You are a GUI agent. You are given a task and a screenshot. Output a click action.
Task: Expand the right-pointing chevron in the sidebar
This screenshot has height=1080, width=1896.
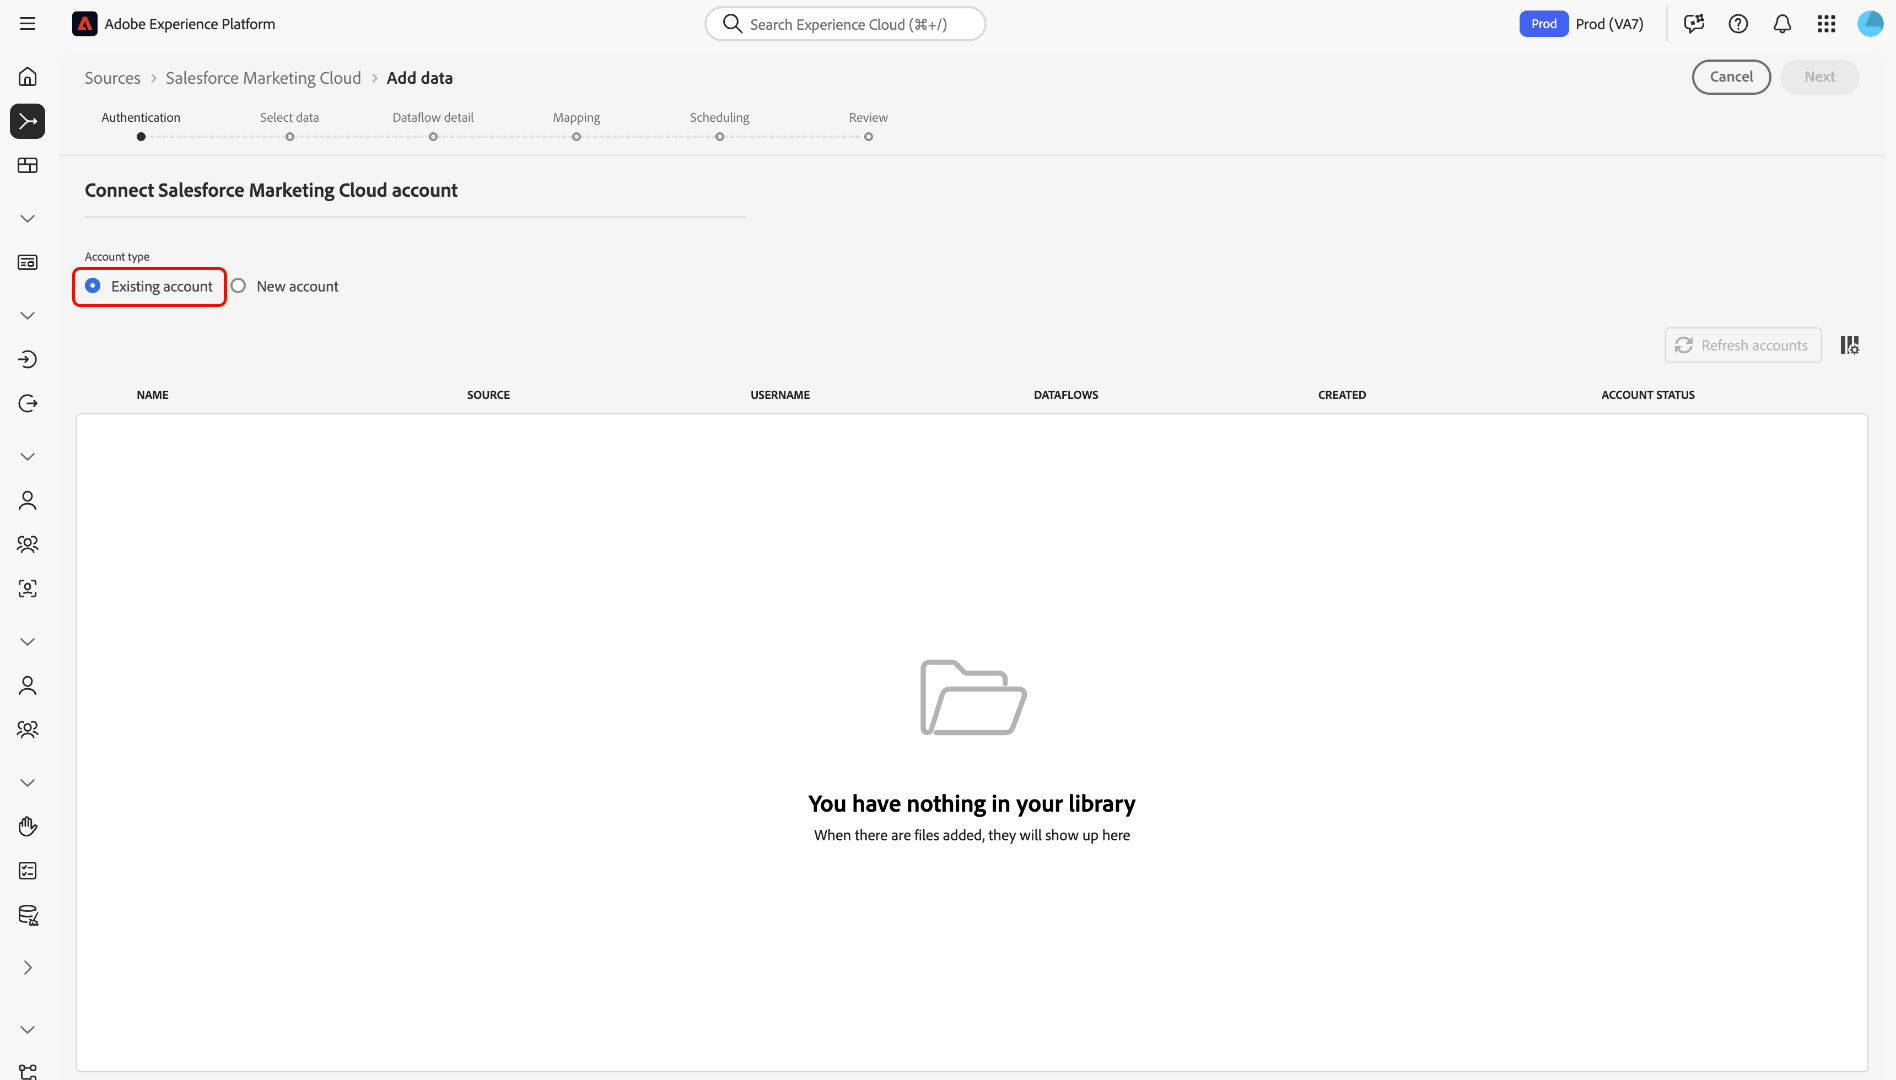tap(28, 967)
